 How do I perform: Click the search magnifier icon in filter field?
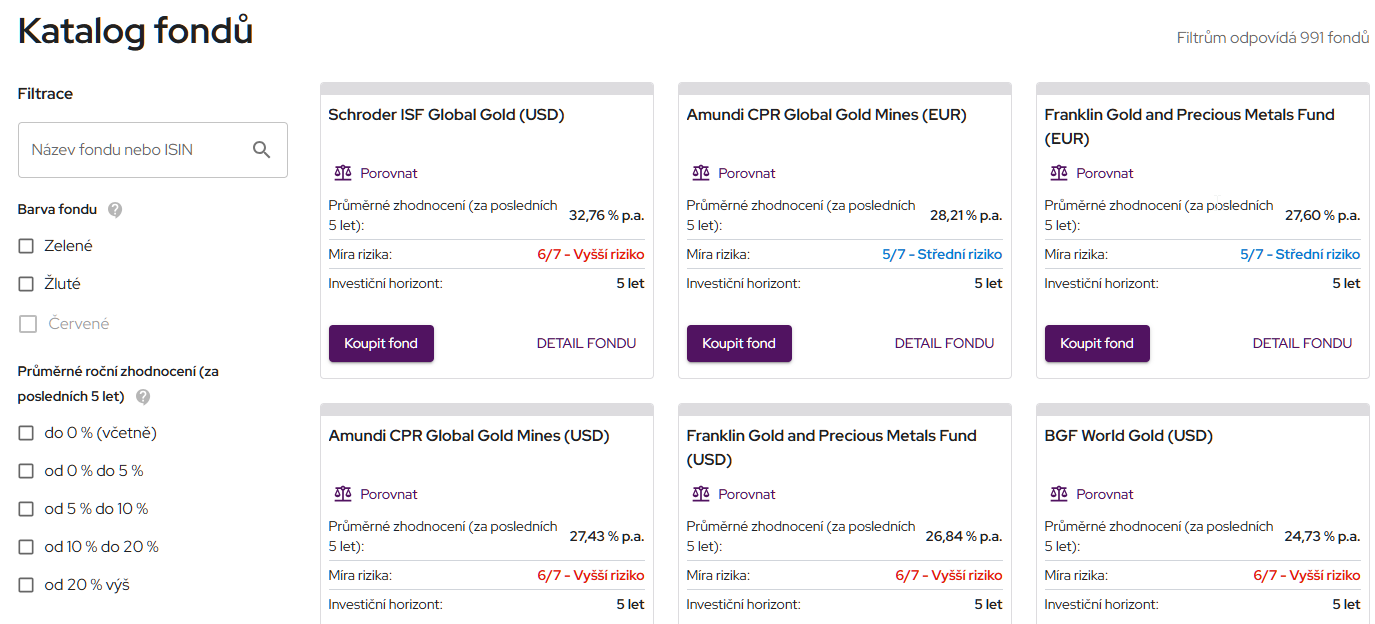pos(262,150)
